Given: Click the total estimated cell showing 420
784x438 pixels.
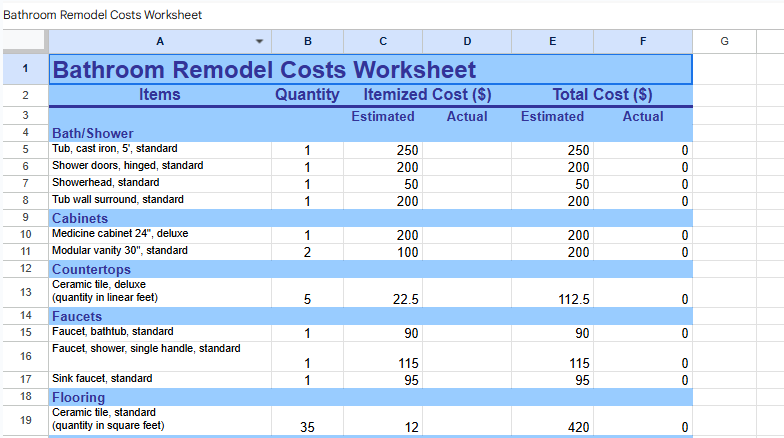Looking at the screenshot, I should [552, 427].
